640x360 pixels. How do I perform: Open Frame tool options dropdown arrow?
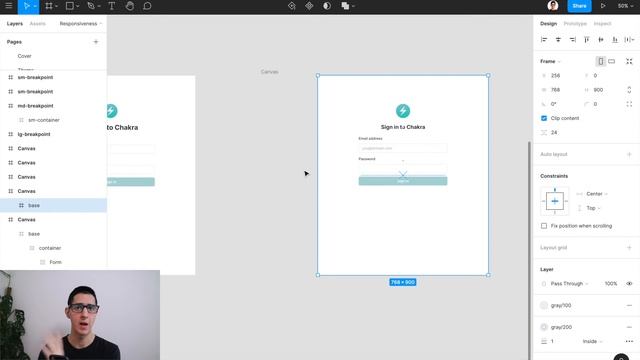point(56,6)
